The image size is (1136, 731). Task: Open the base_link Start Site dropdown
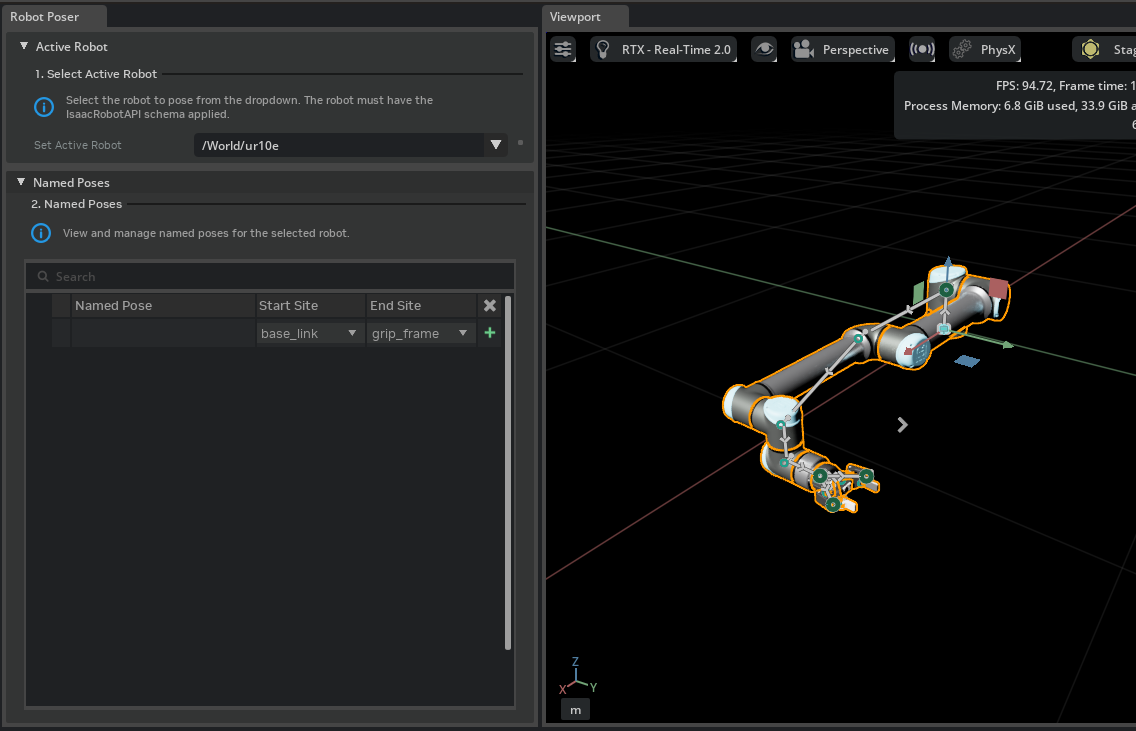(x=310, y=333)
